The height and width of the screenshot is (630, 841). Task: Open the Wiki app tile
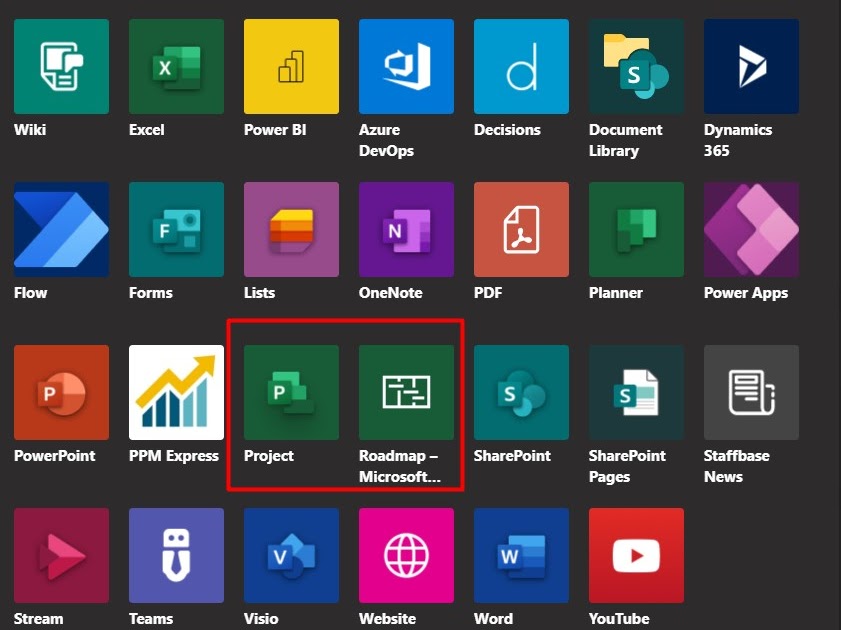[x=61, y=66]
